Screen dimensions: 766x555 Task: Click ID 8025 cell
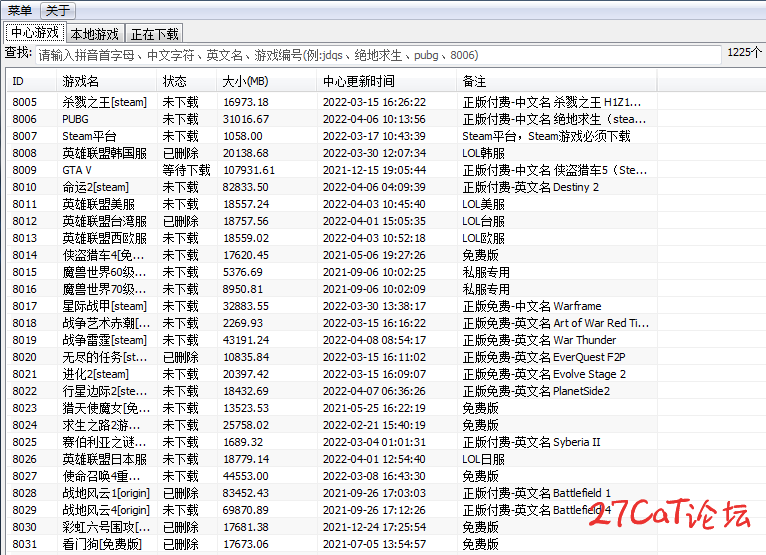click(x=24, y=442)
